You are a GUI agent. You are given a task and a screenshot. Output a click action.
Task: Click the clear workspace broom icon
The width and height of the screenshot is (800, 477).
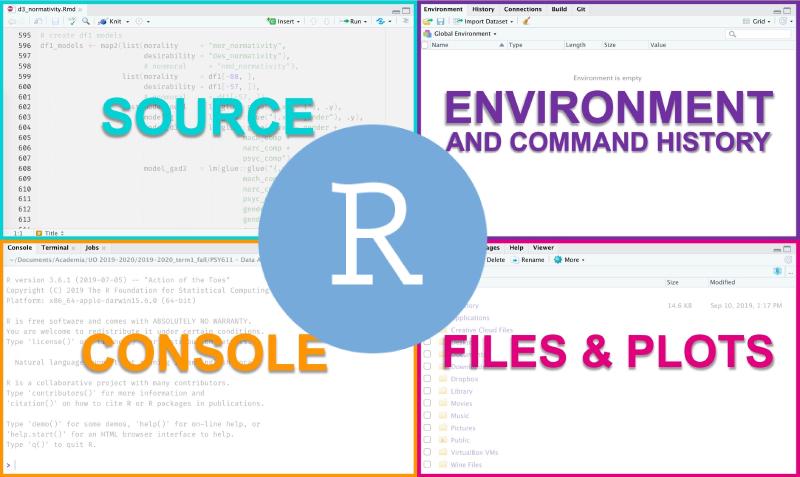coord(526,21)
